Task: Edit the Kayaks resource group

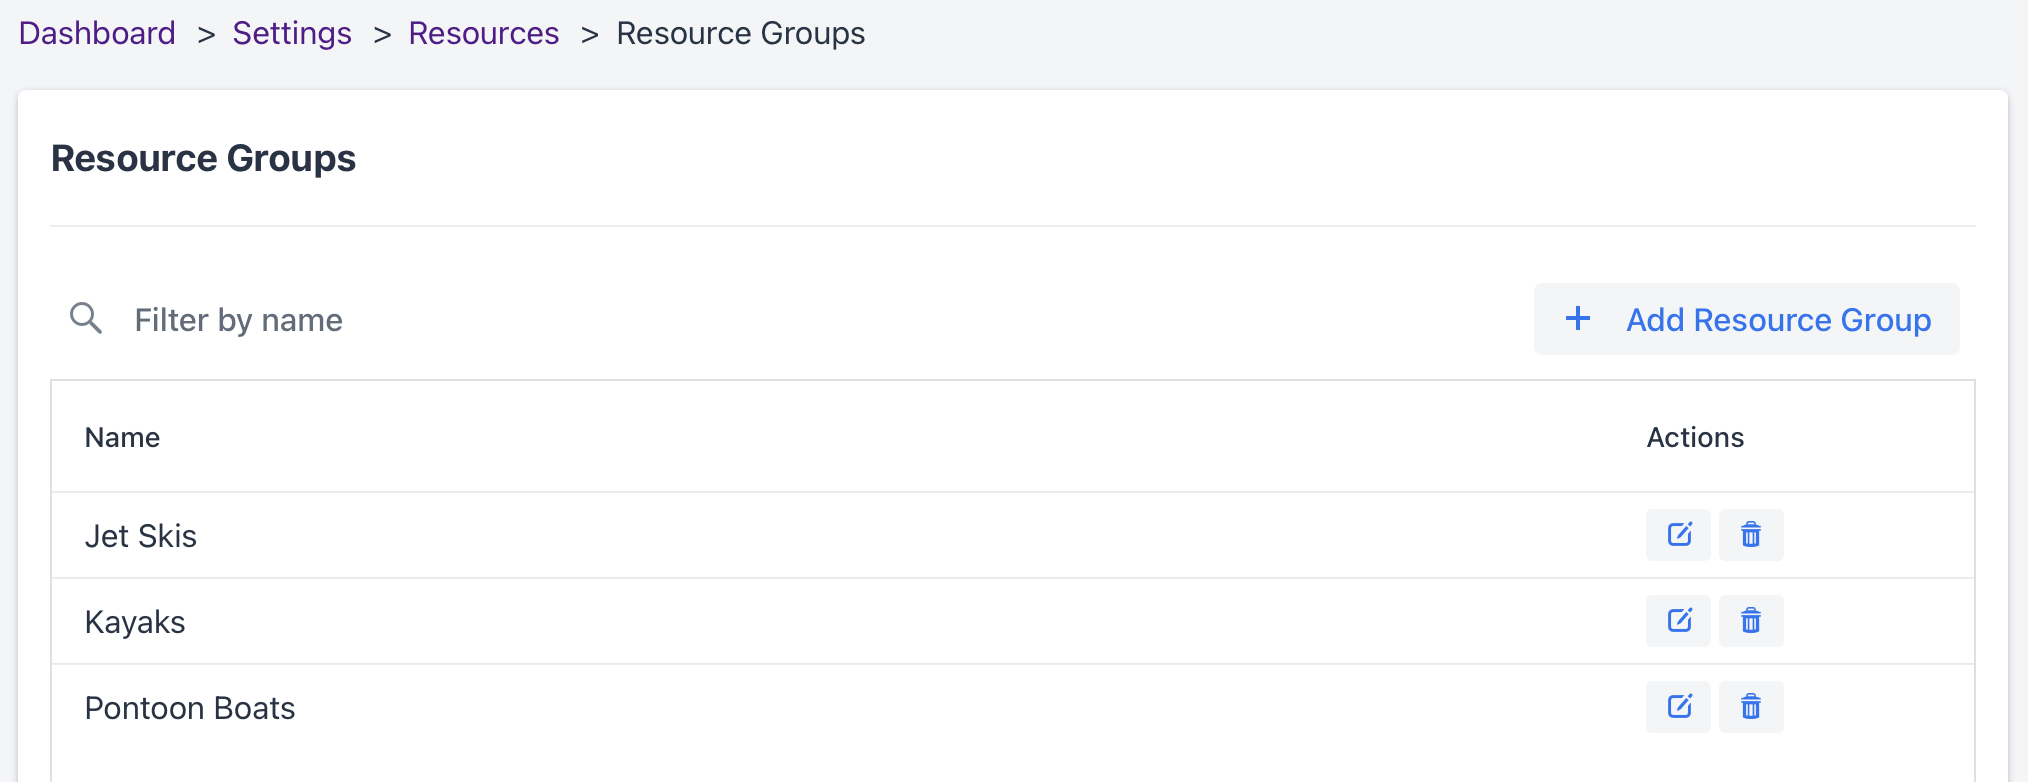Action: tap(1678, 621)
